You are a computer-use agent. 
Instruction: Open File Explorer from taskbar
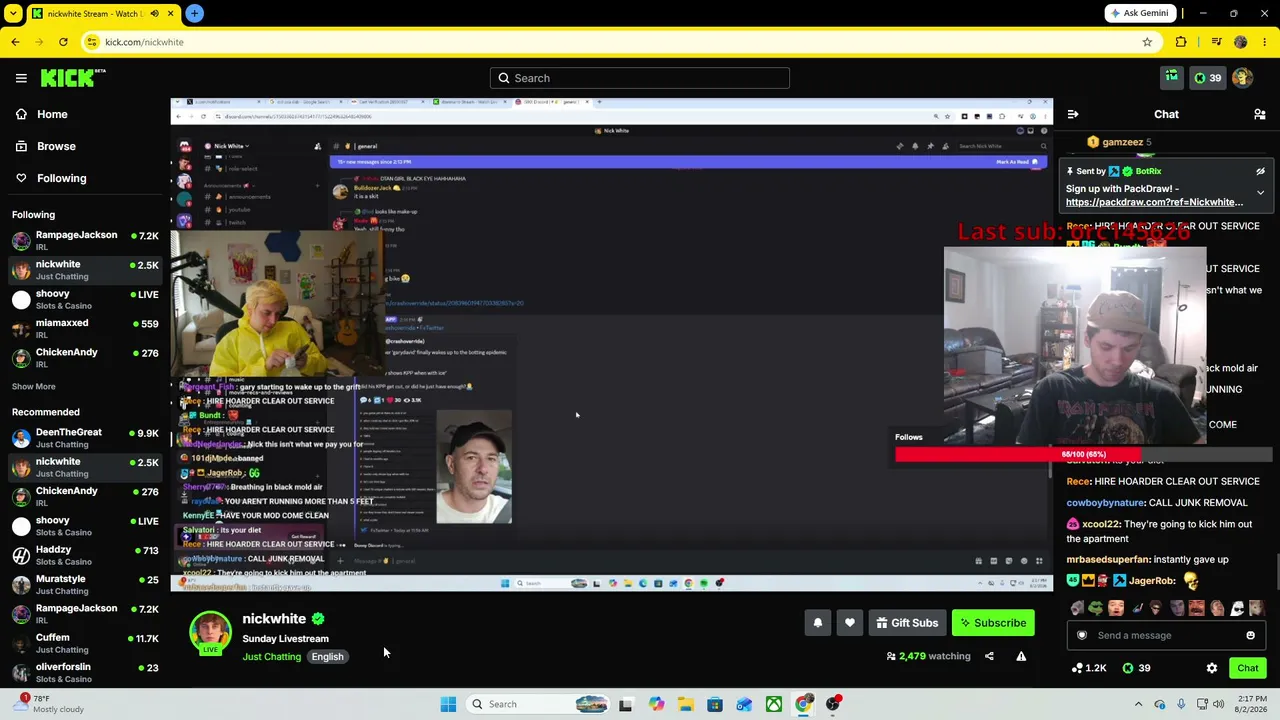coord(685,704)
